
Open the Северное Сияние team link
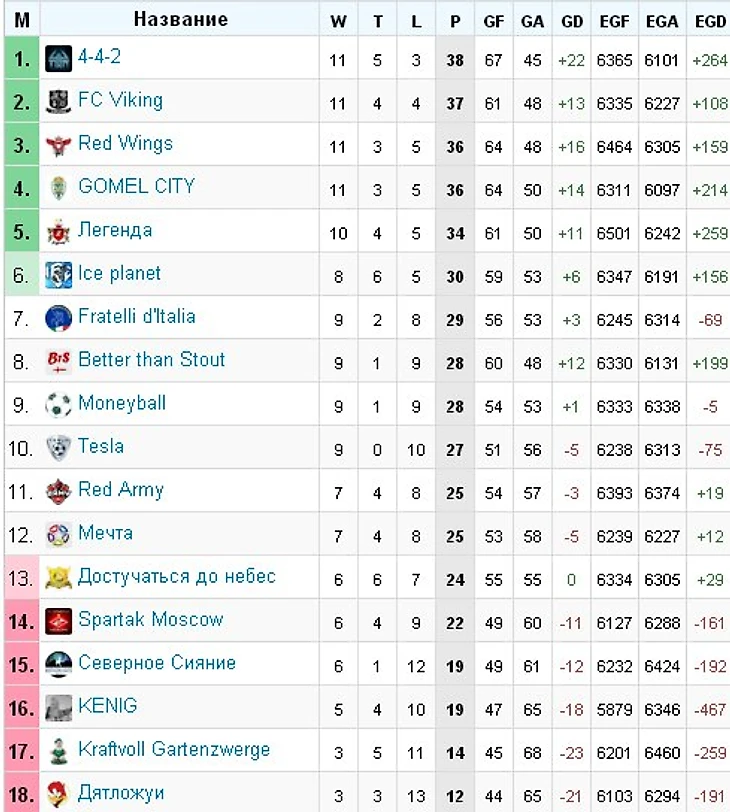pyautogui.click(x=157, y=662)
